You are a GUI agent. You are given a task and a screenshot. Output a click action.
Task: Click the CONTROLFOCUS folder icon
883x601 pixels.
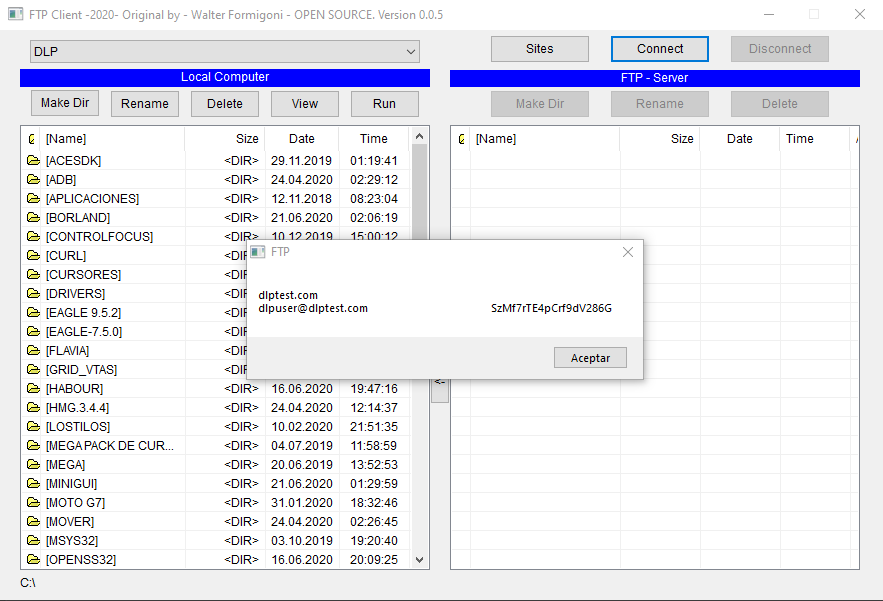click(x=33, y=237)
